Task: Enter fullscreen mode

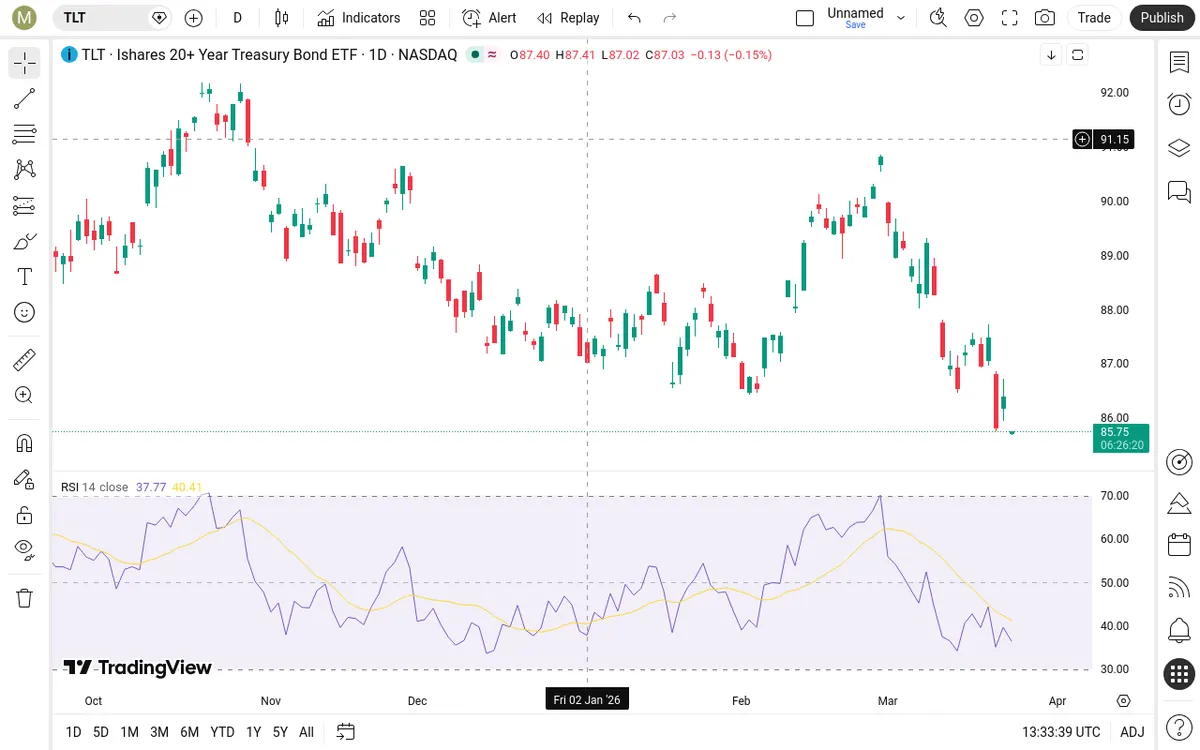Action: coord(1009,18)
